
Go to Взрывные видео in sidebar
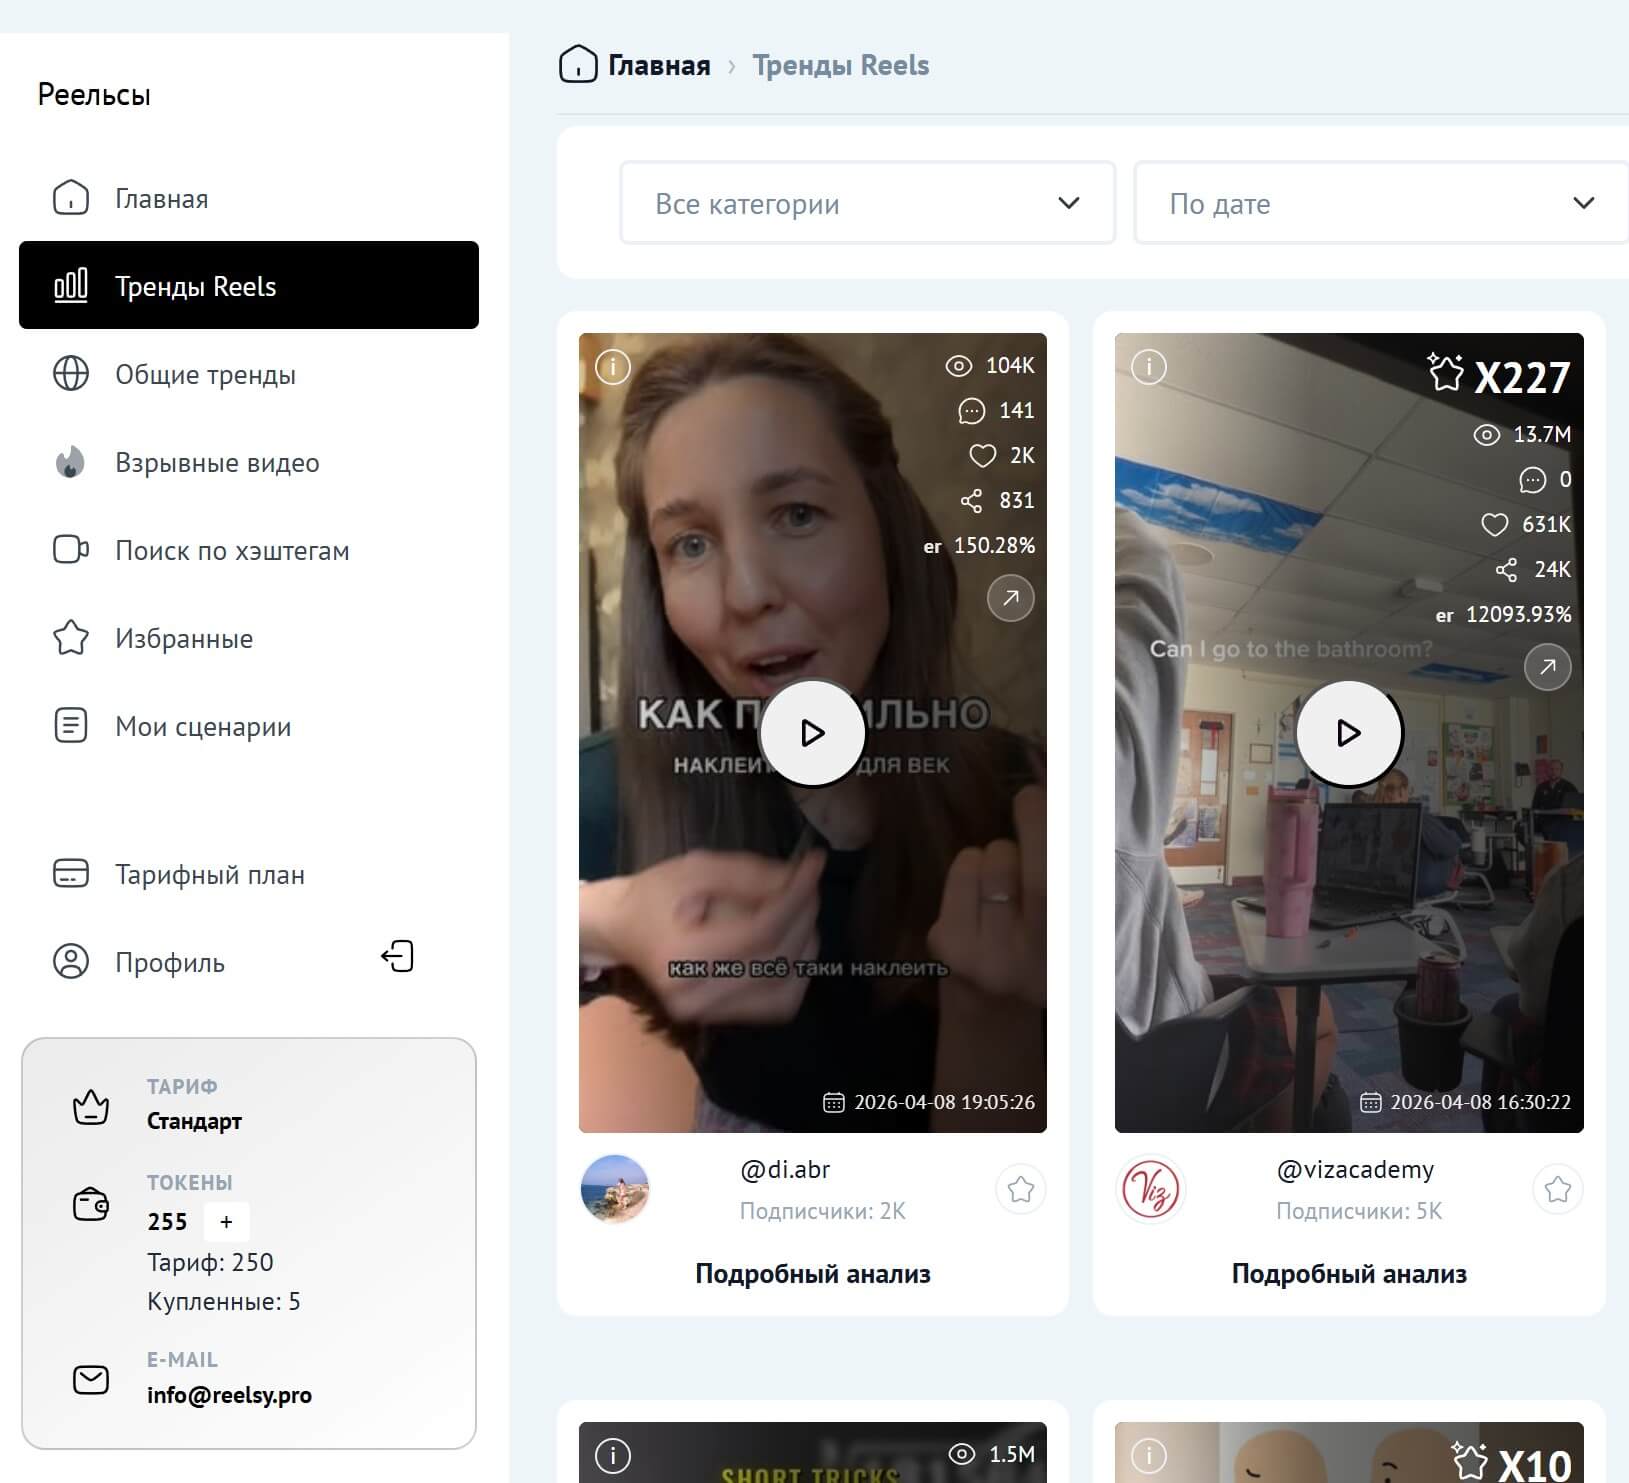pyautogui.click(x=217, y=463)
